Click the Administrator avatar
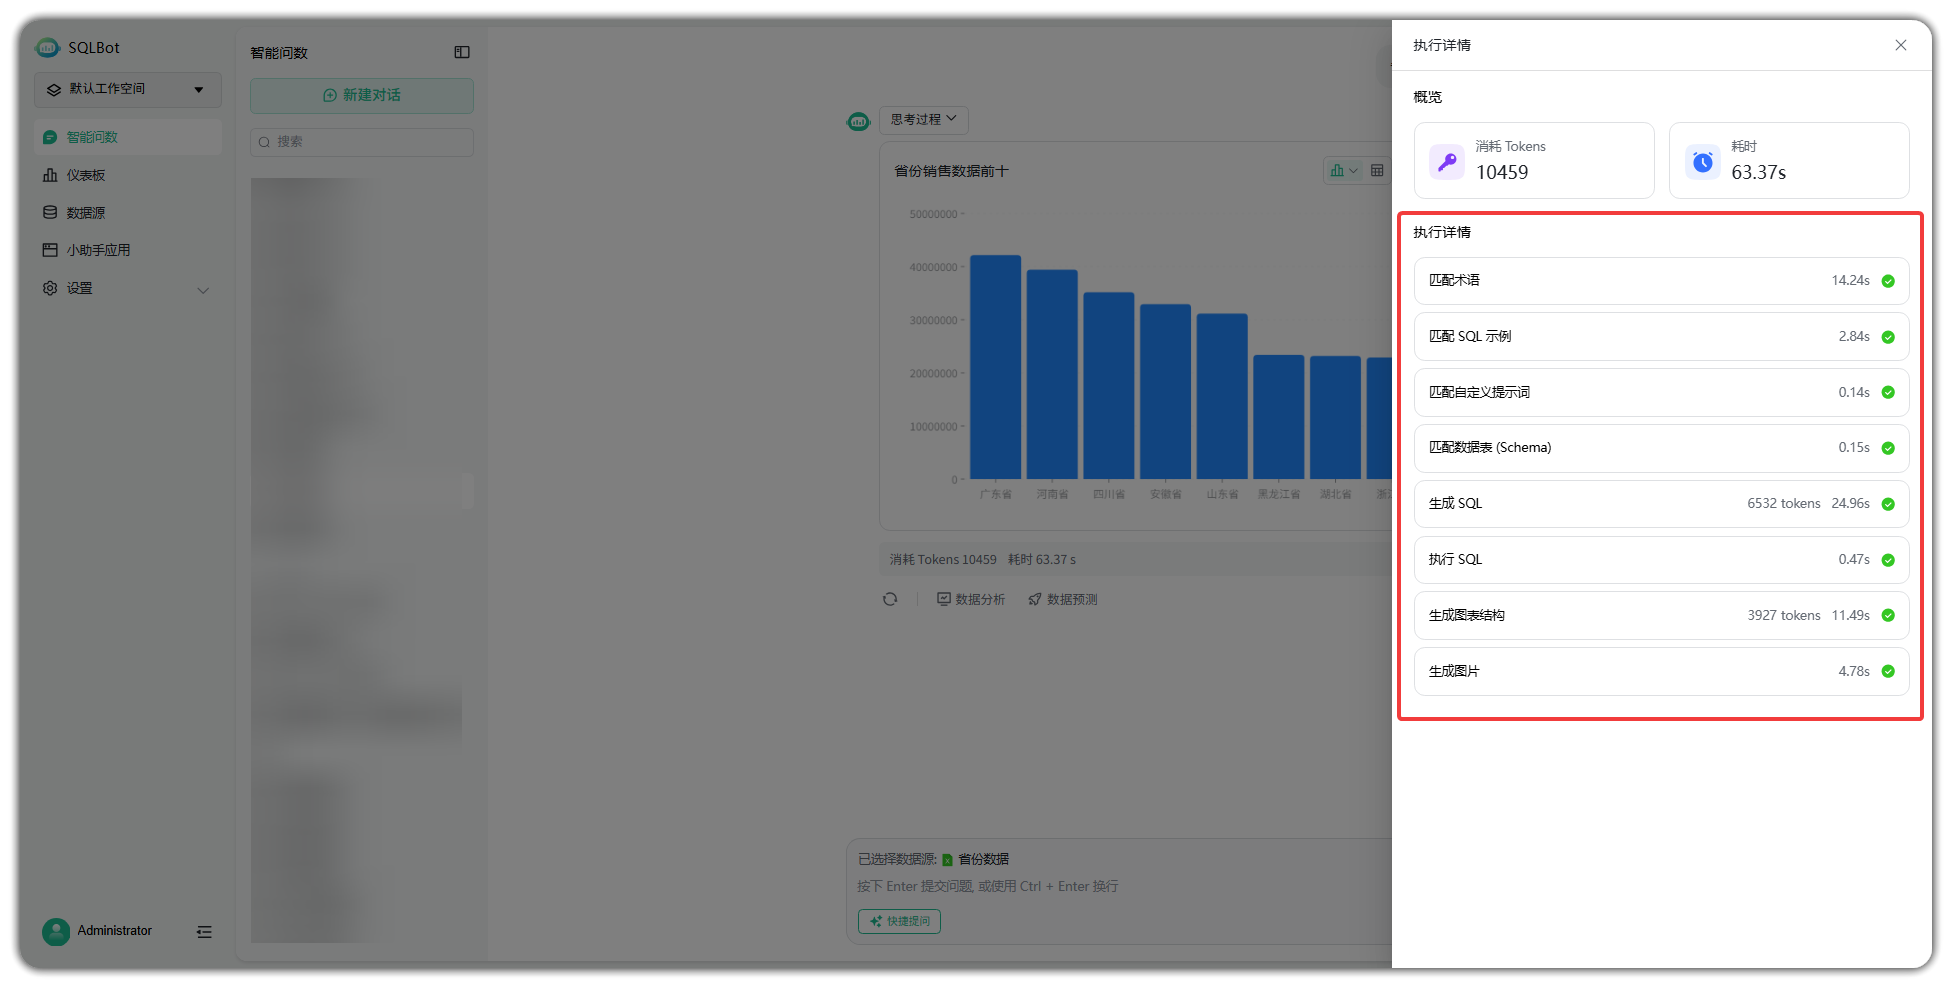The image size is (1952, 988). pos(56,931)
